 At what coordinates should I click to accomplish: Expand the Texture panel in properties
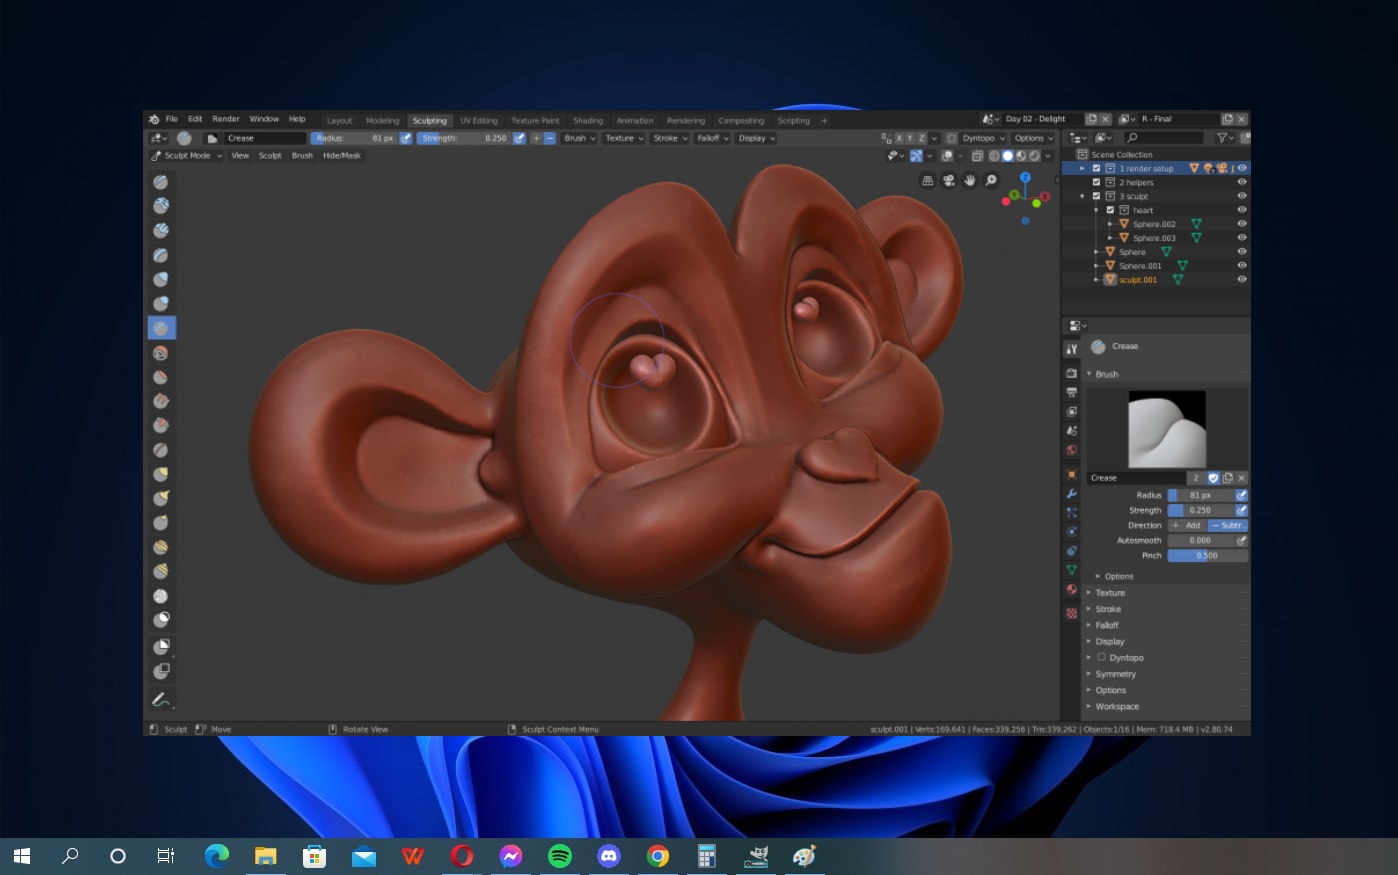(x=1110, y=593)
